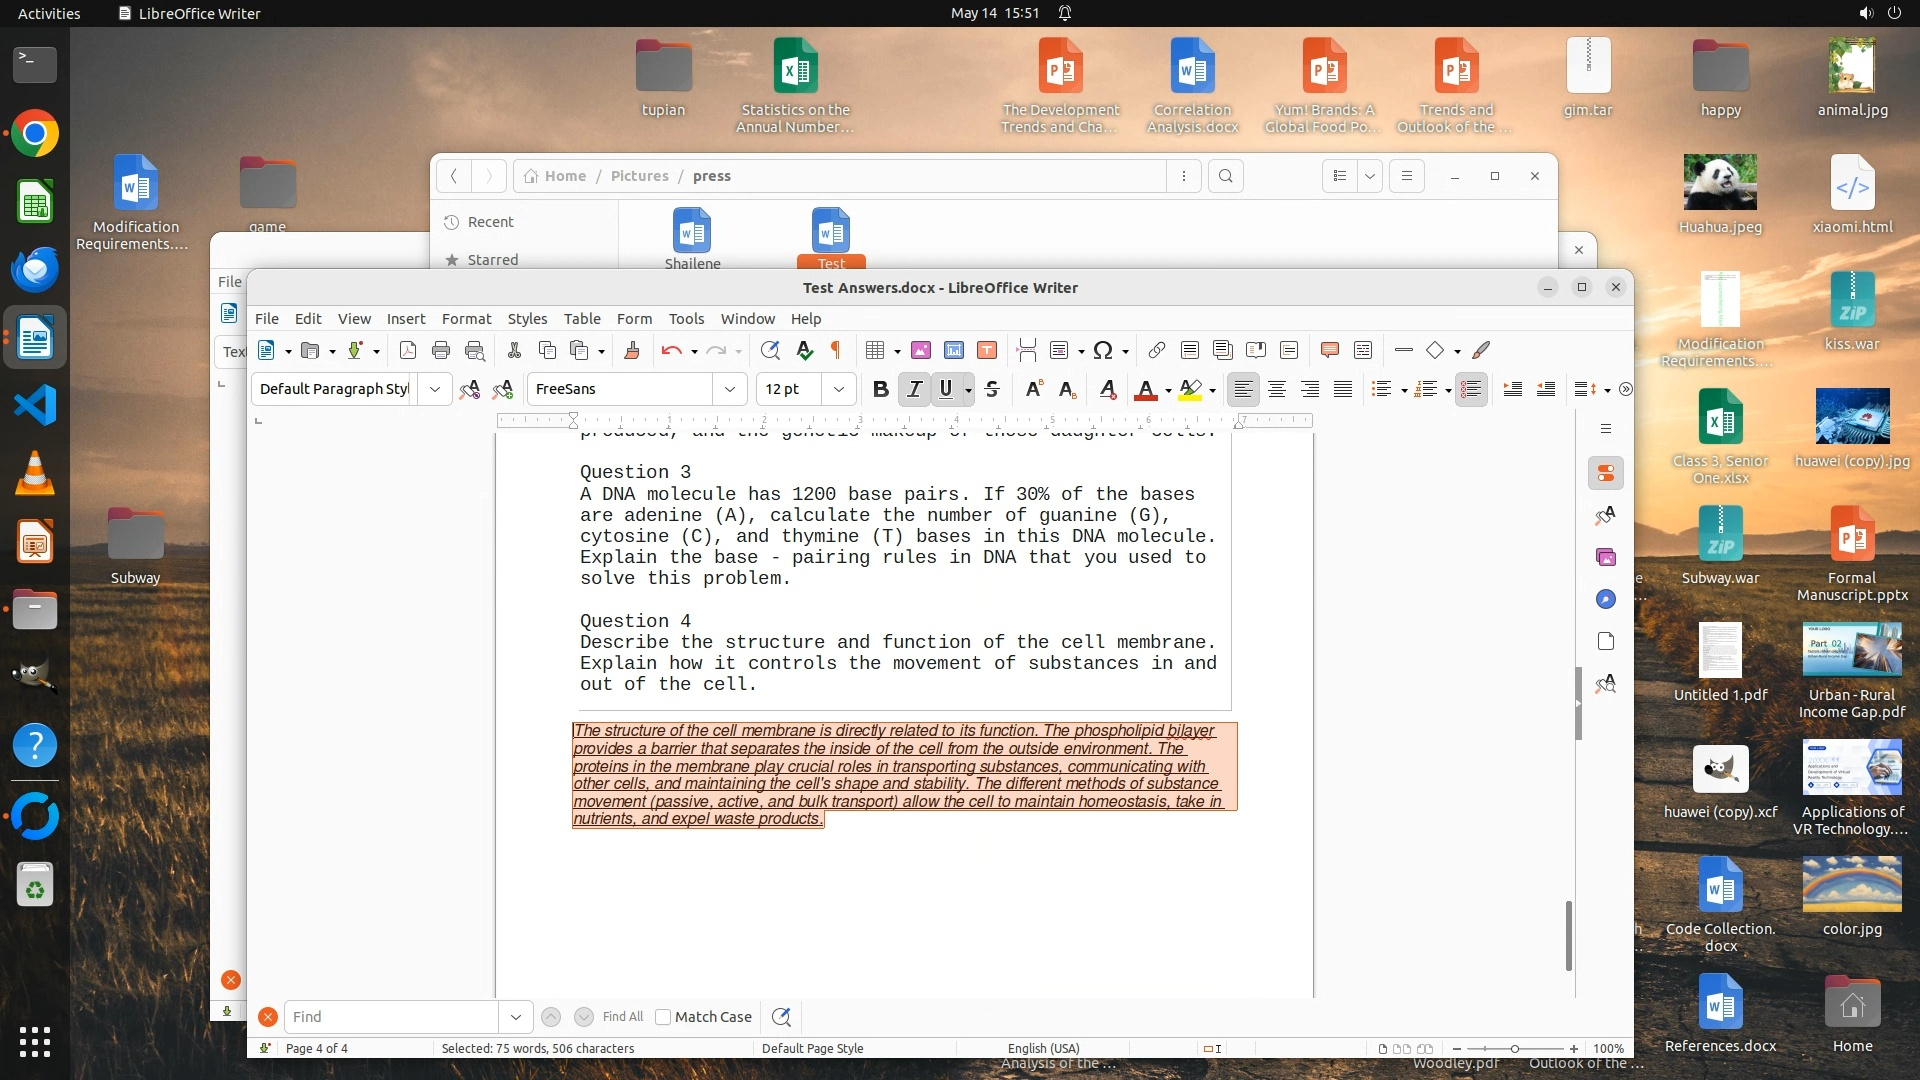Screen dimensions: 1920x1080
Task: Click the Clone Formatting paintbrush icon
Action: click(x=631, y=350)
